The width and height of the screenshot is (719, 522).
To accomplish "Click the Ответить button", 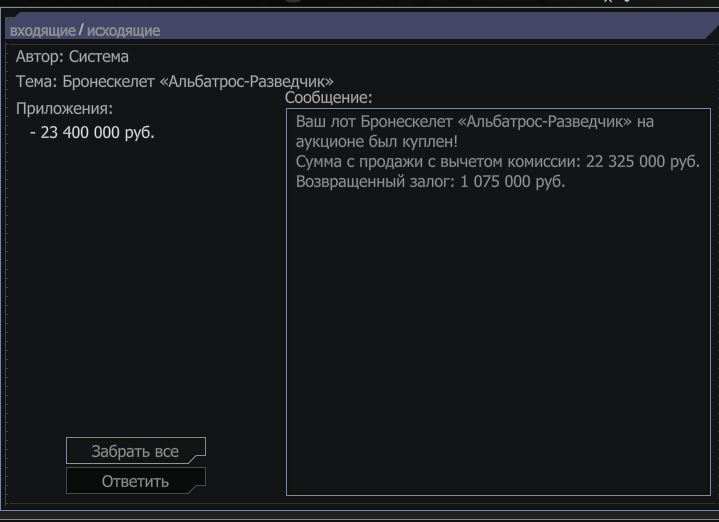I will [136, 481].
